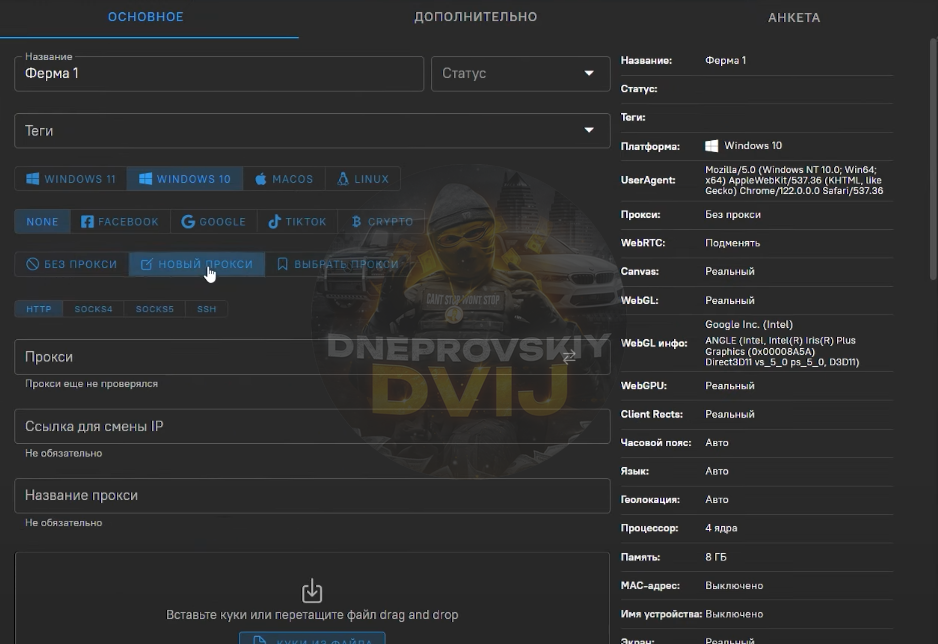Click the Процессор 4 ядра value
Image resolution: width=938 pixels, height=644 pixels.
(x=721, y=528)
